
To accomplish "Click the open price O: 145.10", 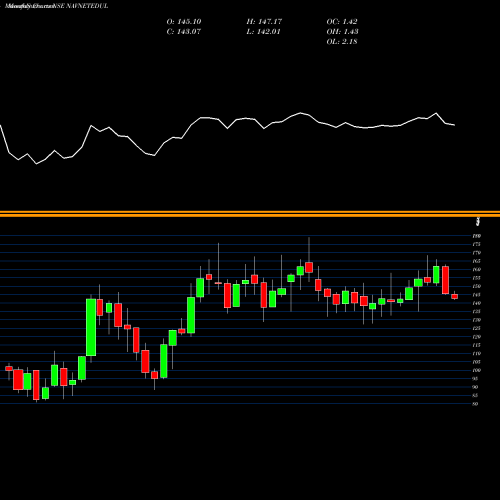I will [184, 22].
